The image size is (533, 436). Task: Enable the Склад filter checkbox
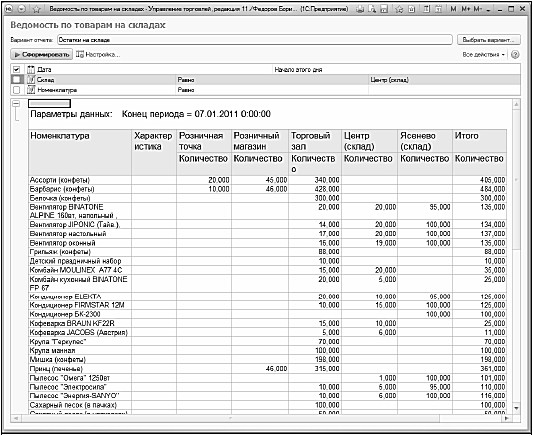(x=16, y=80)
